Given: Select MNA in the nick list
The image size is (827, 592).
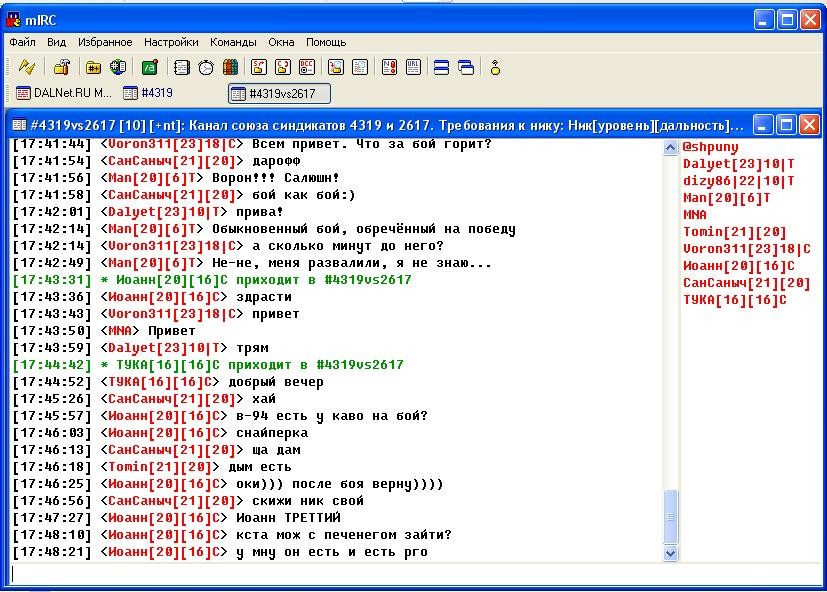Looking at the screenshot, I should (695, 214).
